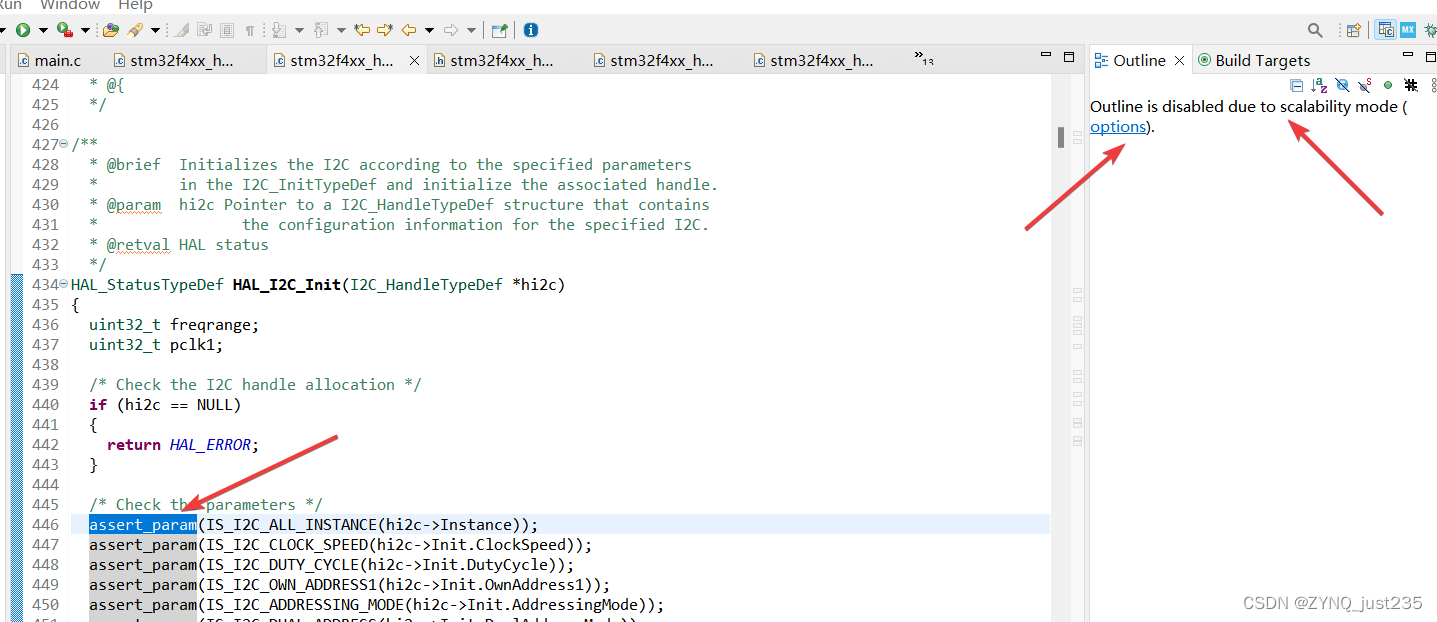Toggle Hide Non-Public Members filter
Viewport: 1437px width, 622px height.
coord(1388,85)
